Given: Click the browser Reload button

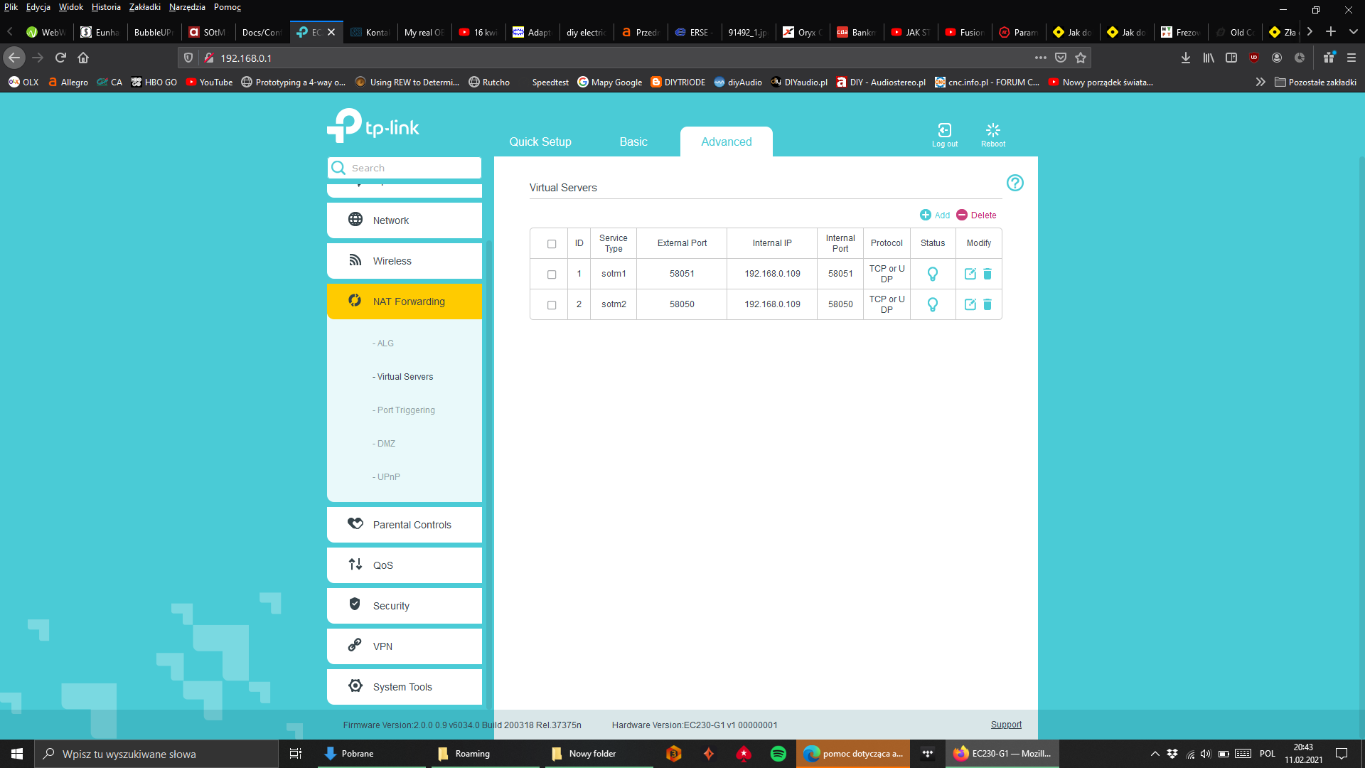Looking at the screenshot, I should [61, 58].
